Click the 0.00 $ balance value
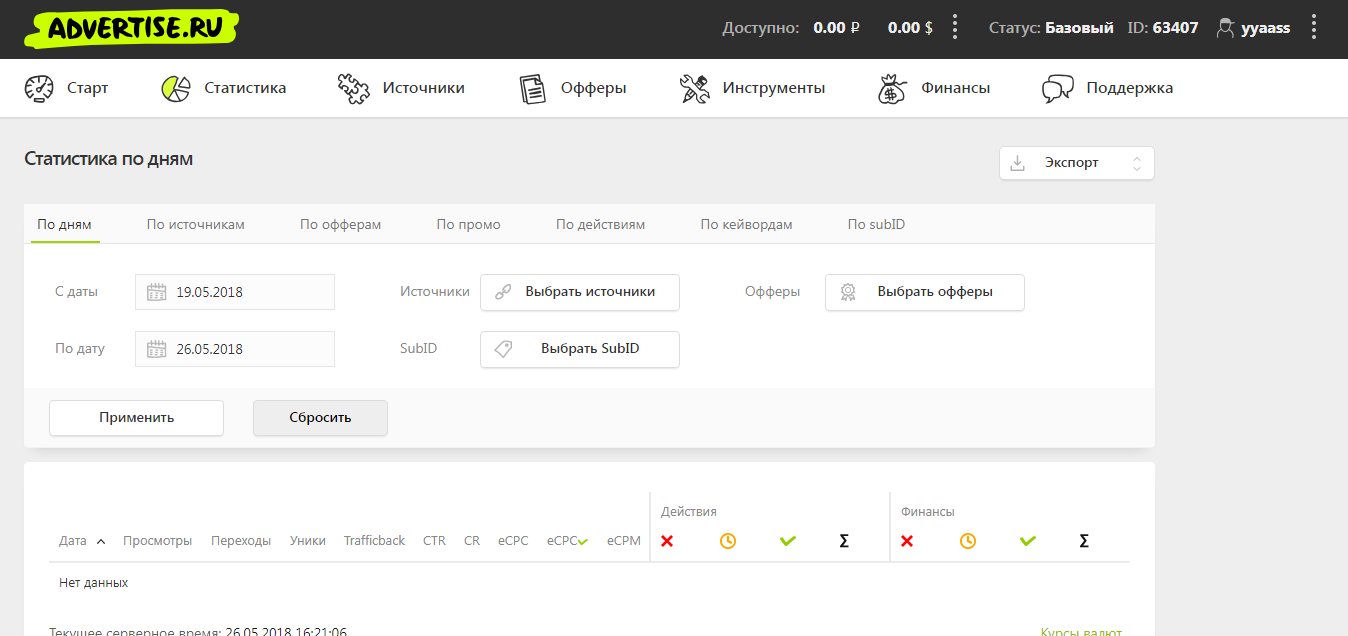Screen dimensions: 1348x636 [910, 28]
